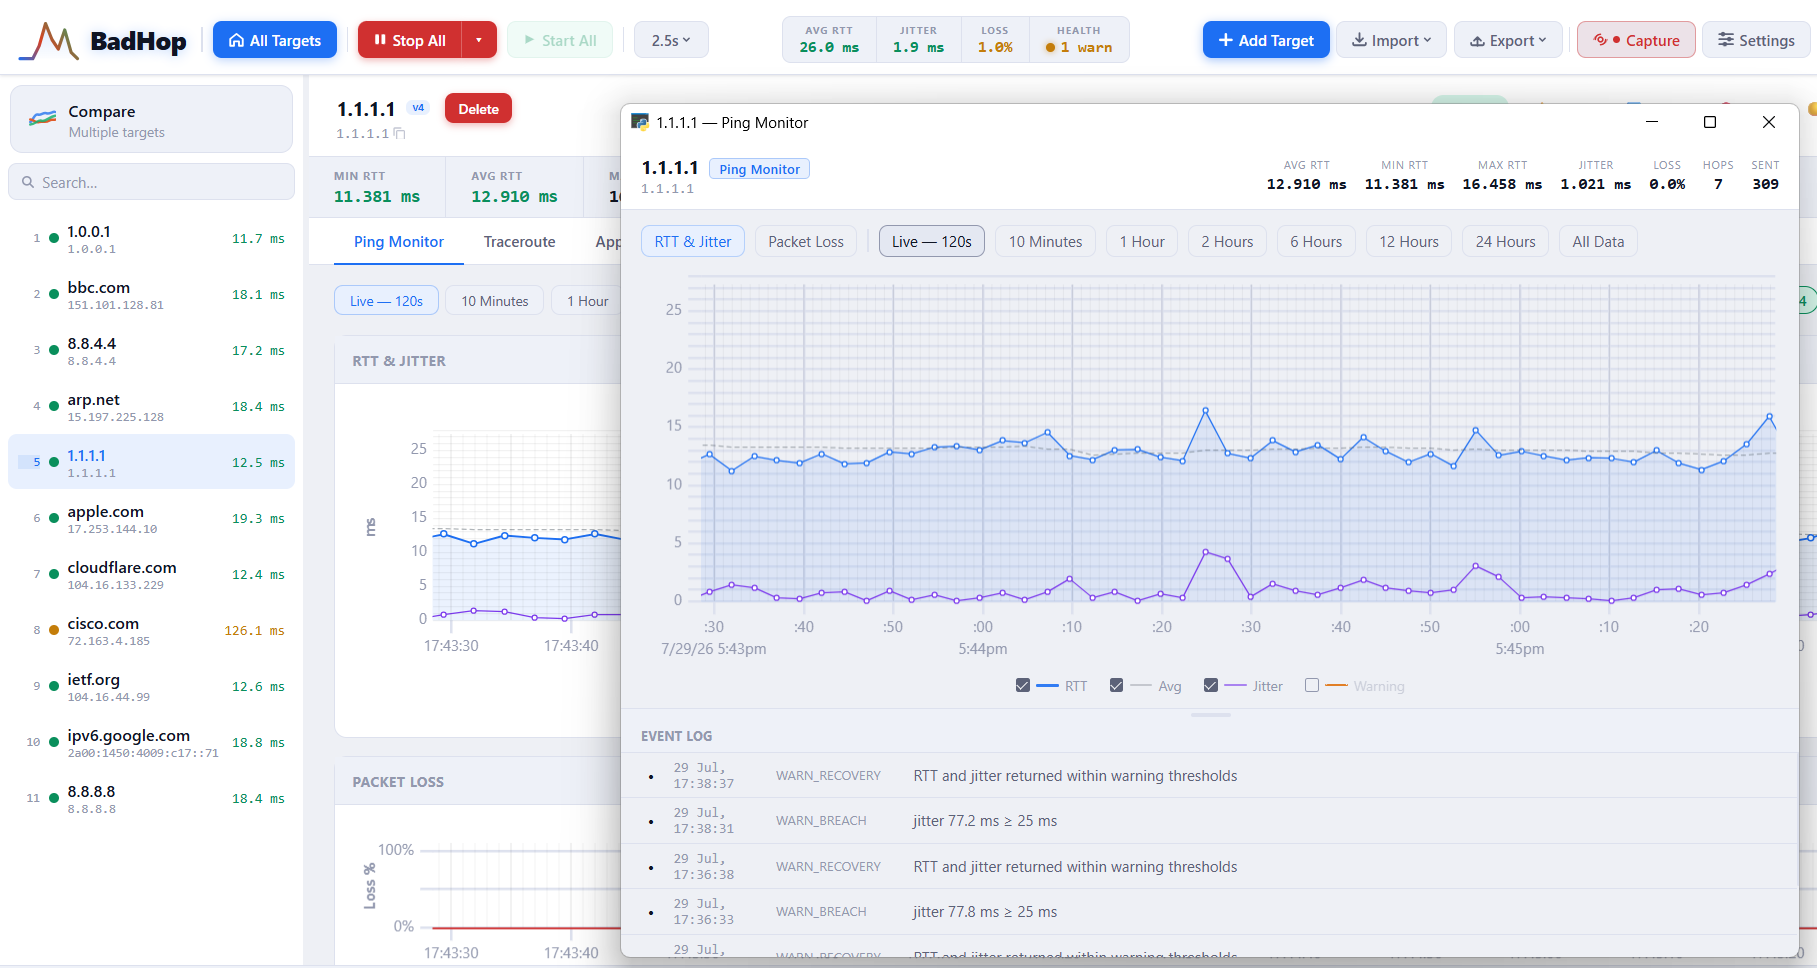This screenshot has width=1817, height=968.
Task: Select the cloudflare.com target row
Action: click(152, 574)
